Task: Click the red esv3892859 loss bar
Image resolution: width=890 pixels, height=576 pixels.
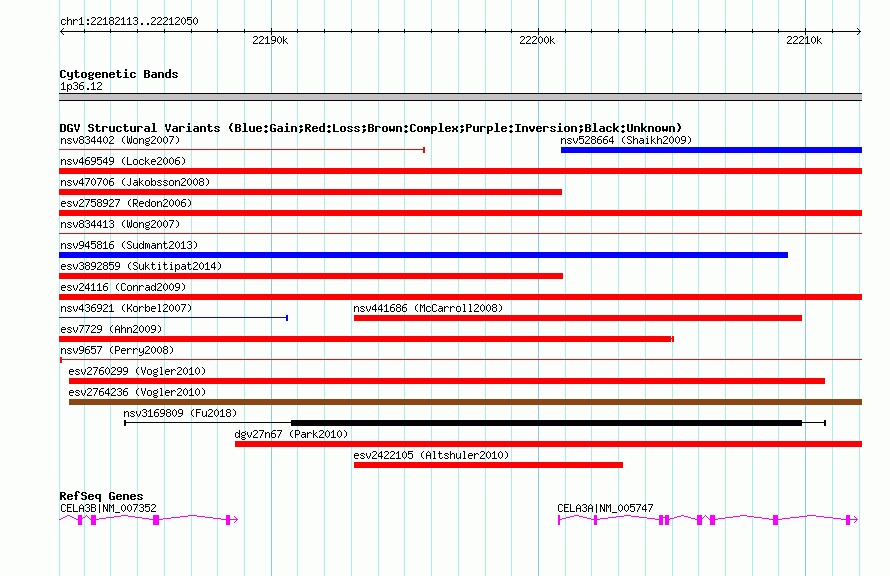Action: (x=311, y=276)
